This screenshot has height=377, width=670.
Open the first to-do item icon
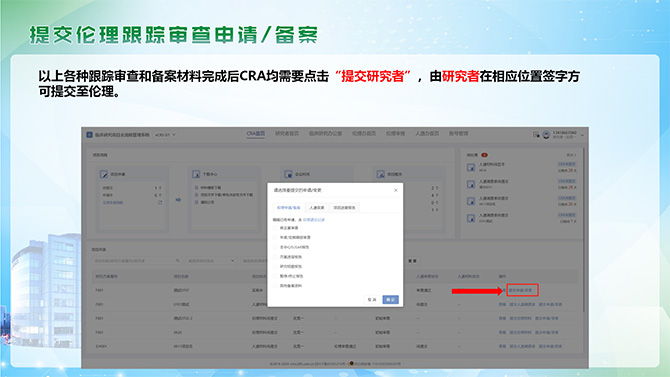click(471, 167)
